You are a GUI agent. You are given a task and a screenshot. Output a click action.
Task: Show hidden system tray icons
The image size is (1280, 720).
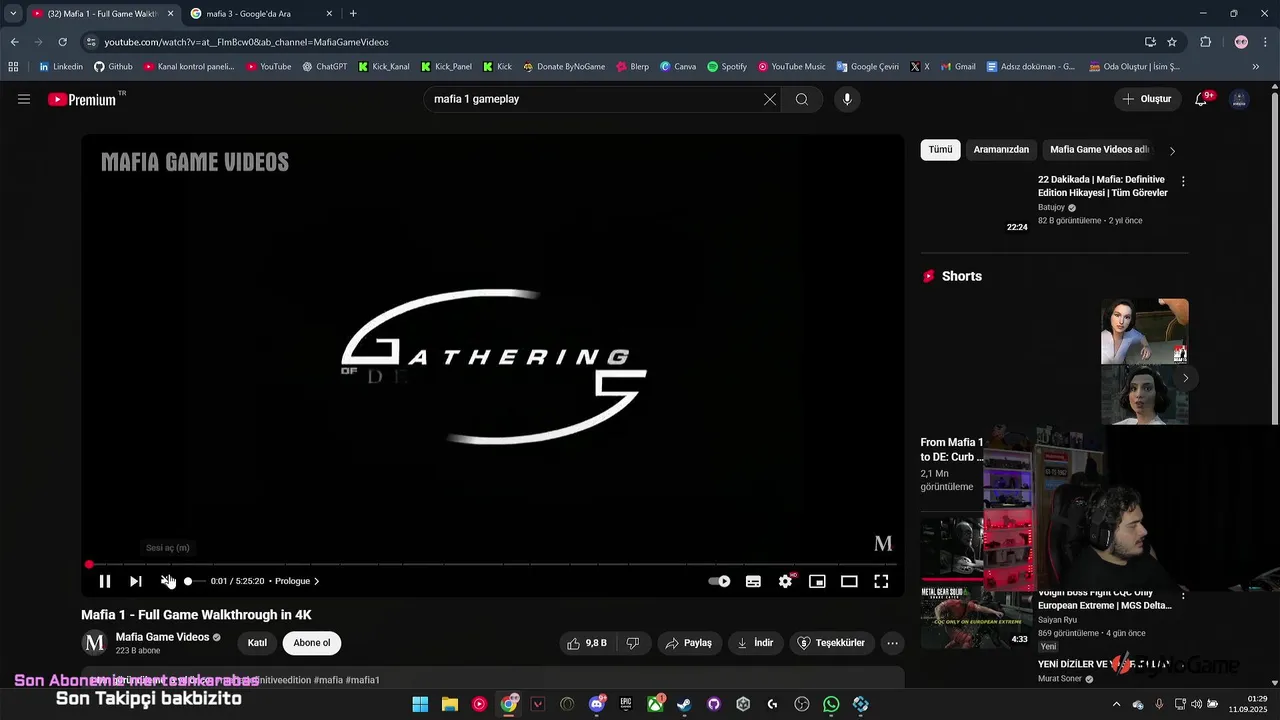coord(1117,704)
